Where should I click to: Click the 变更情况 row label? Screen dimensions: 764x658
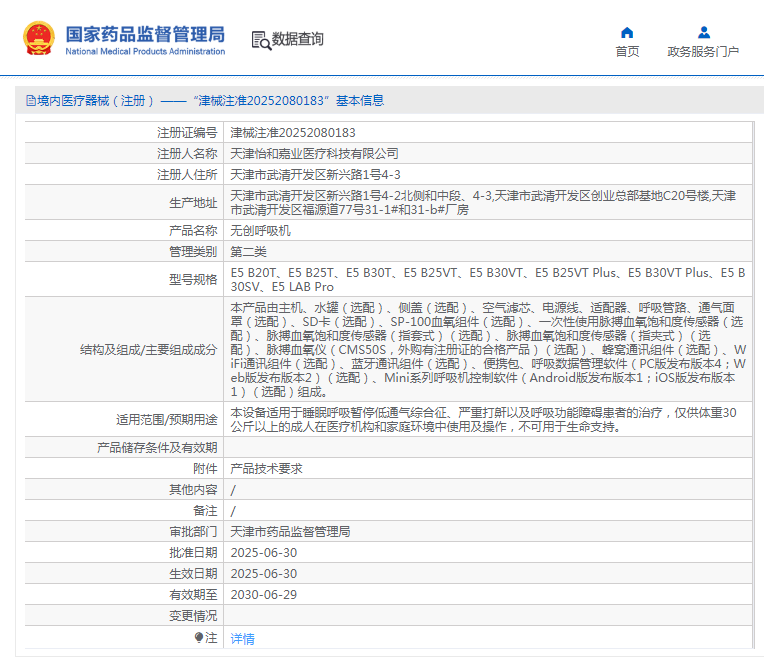[192, 615]
